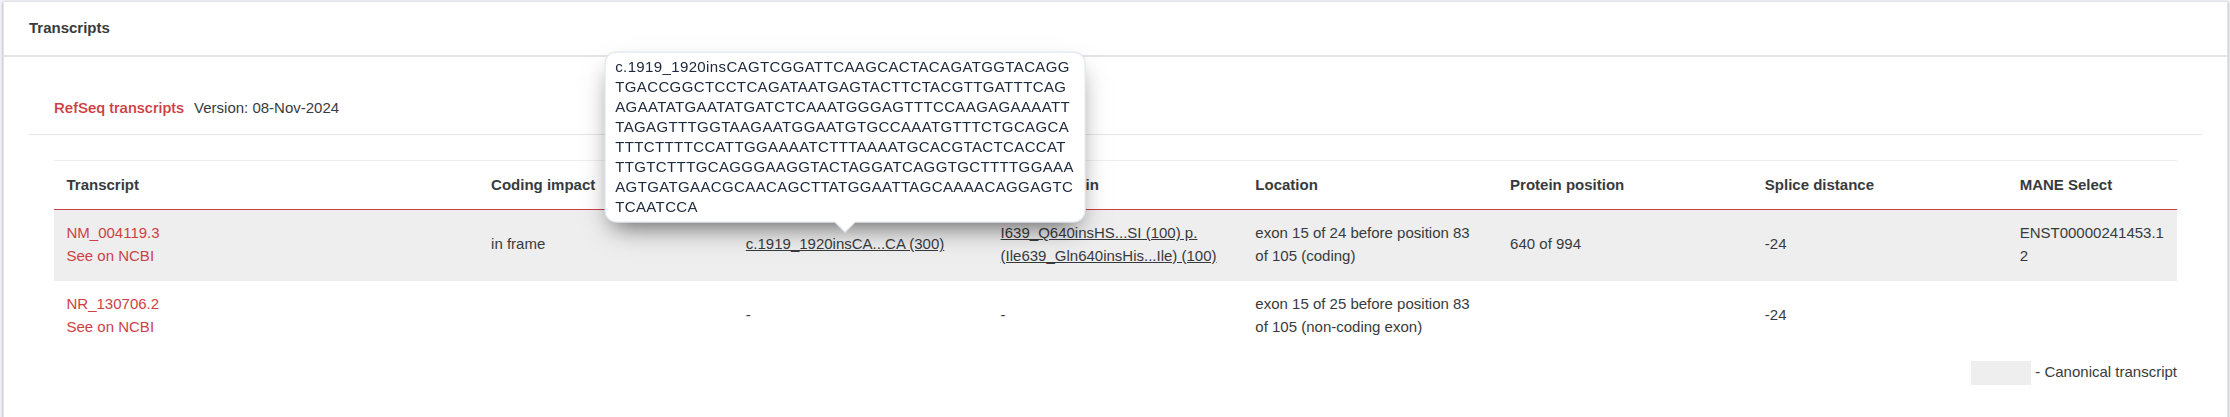Select the RefSeq transcripts heading
The width and height of the screenshot is (2230, 417).
(x=119, y=108)
